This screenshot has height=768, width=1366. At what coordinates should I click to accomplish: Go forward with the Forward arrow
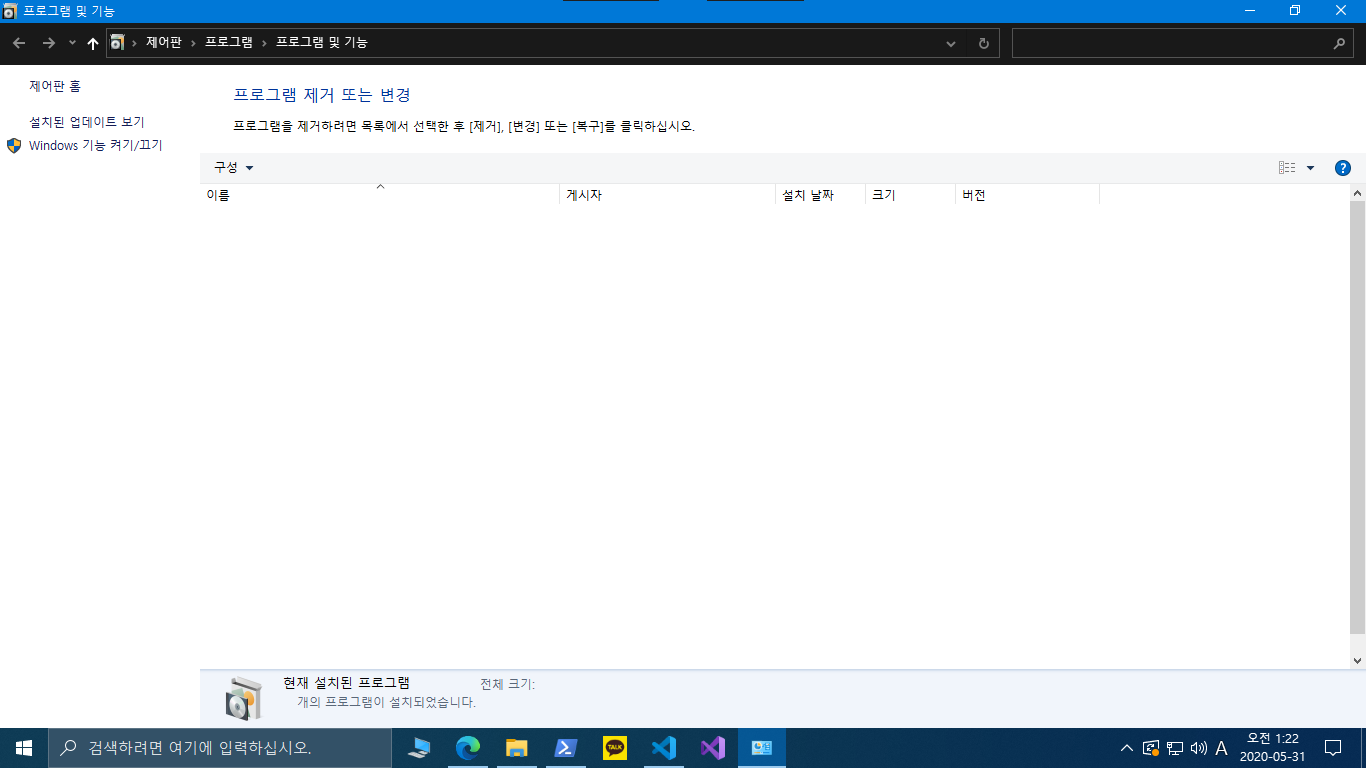tap(48, 43)
